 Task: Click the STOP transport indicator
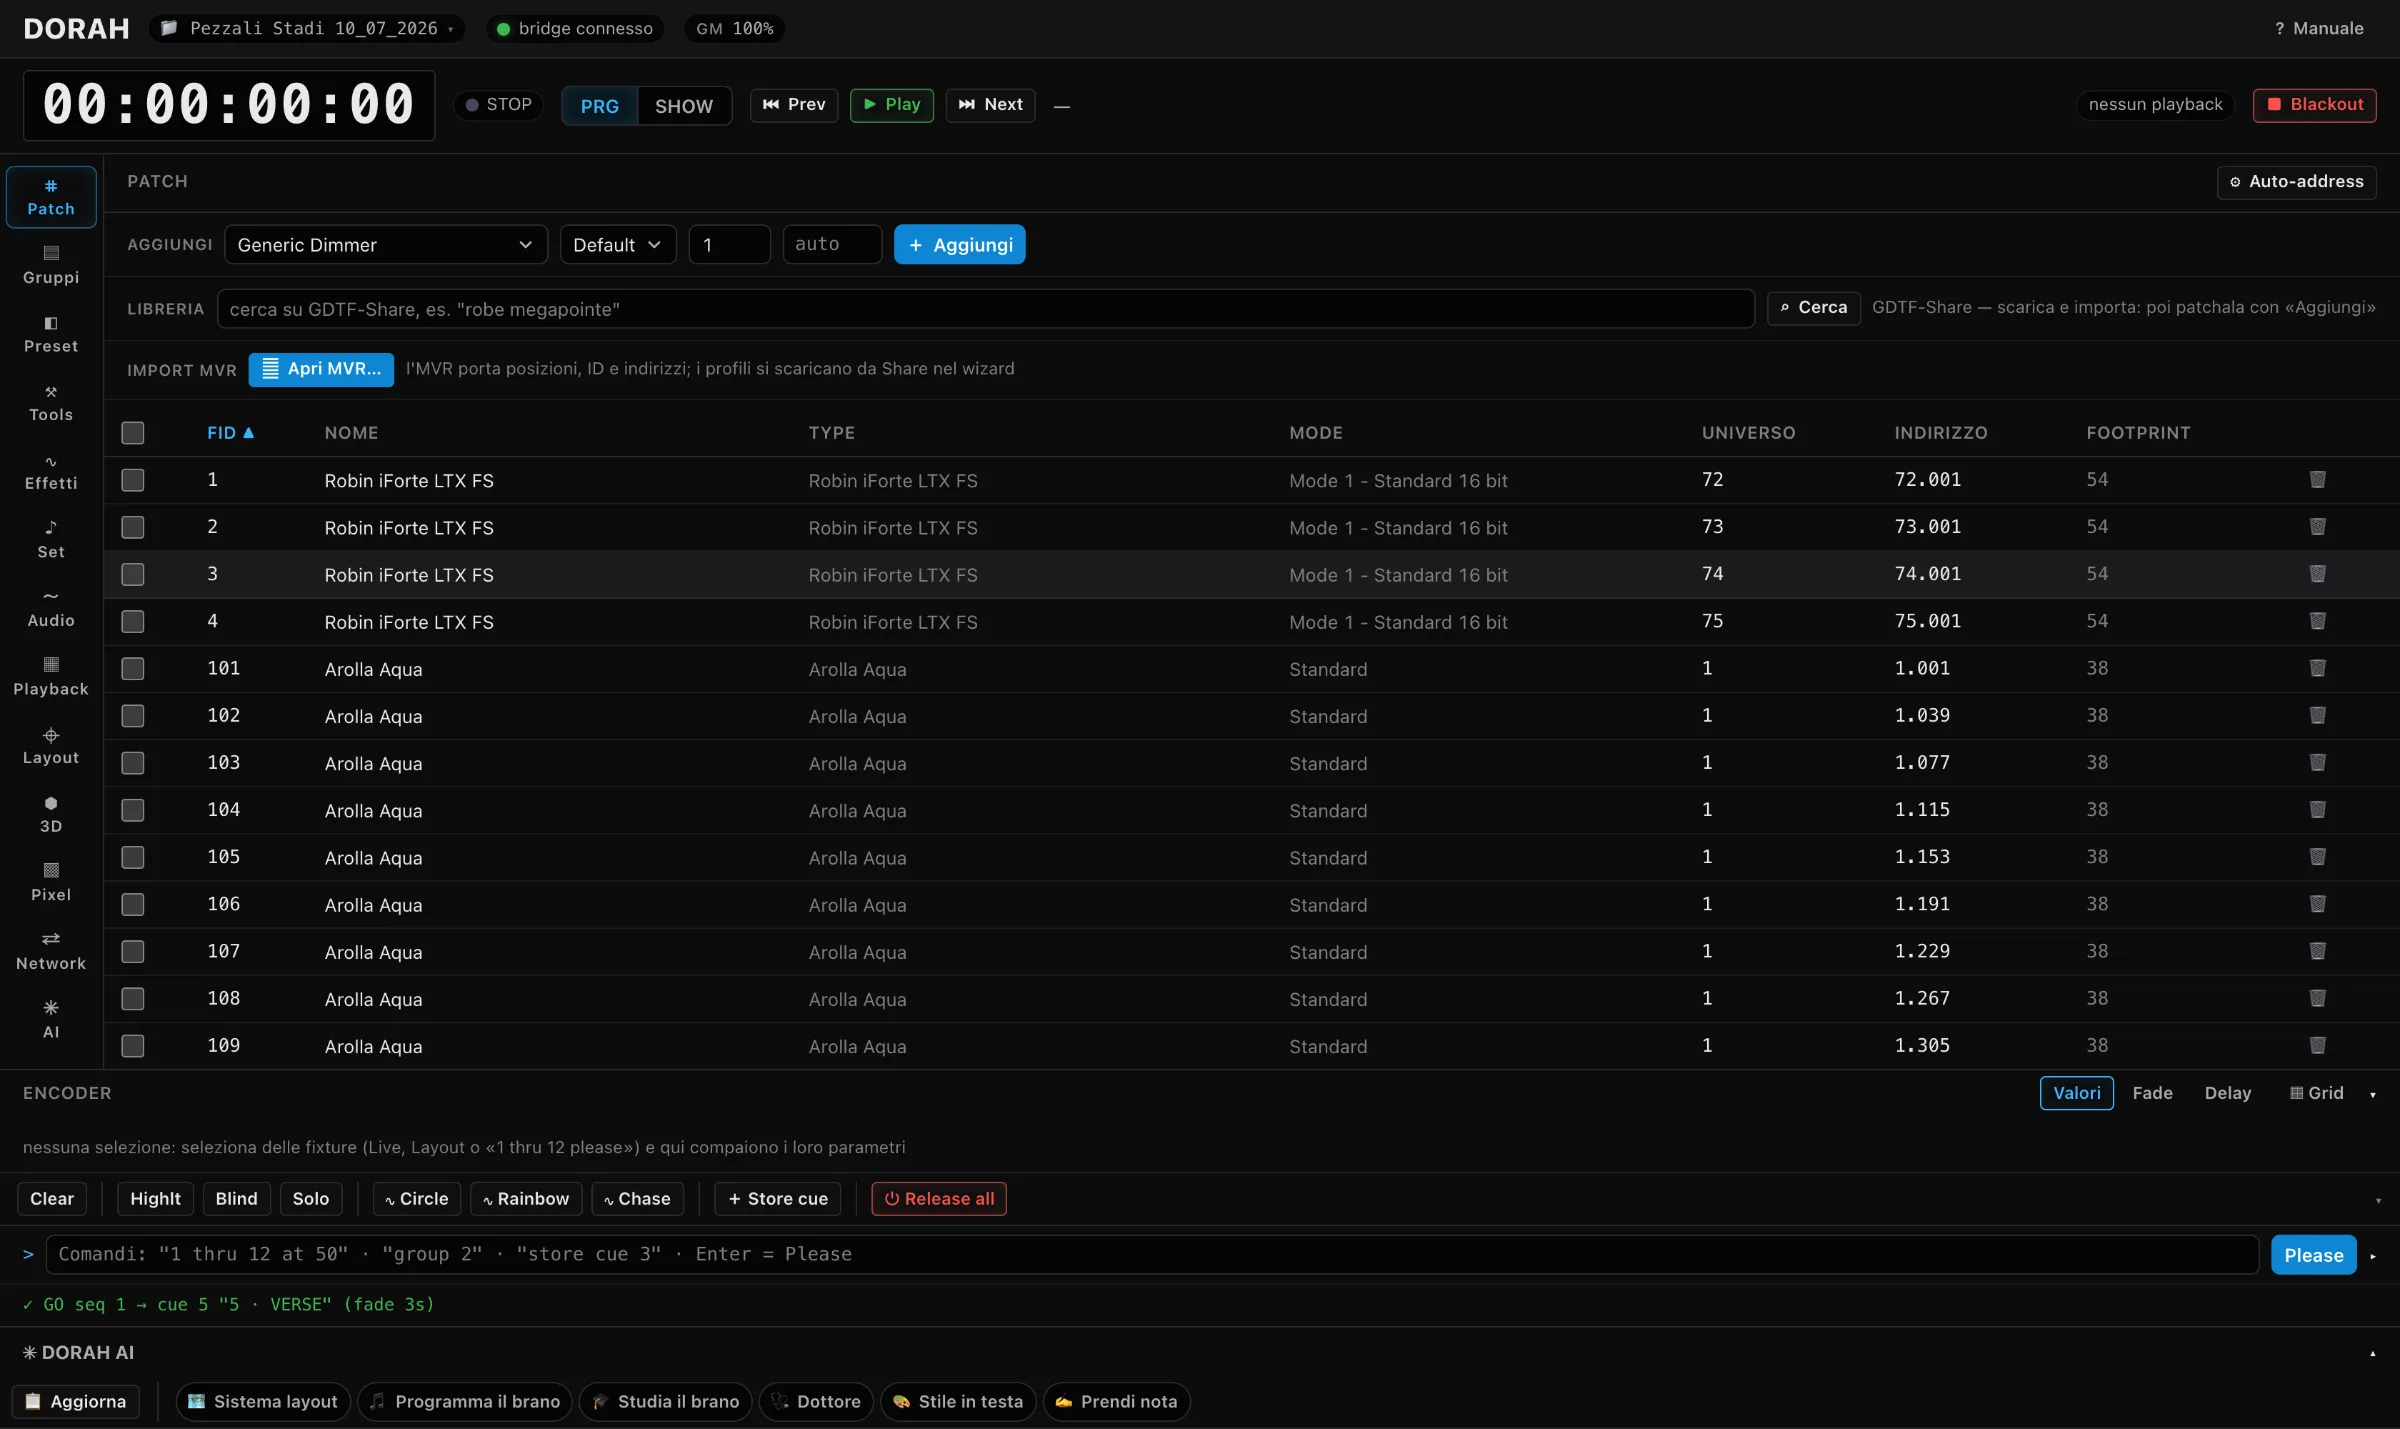coord(498,105)
